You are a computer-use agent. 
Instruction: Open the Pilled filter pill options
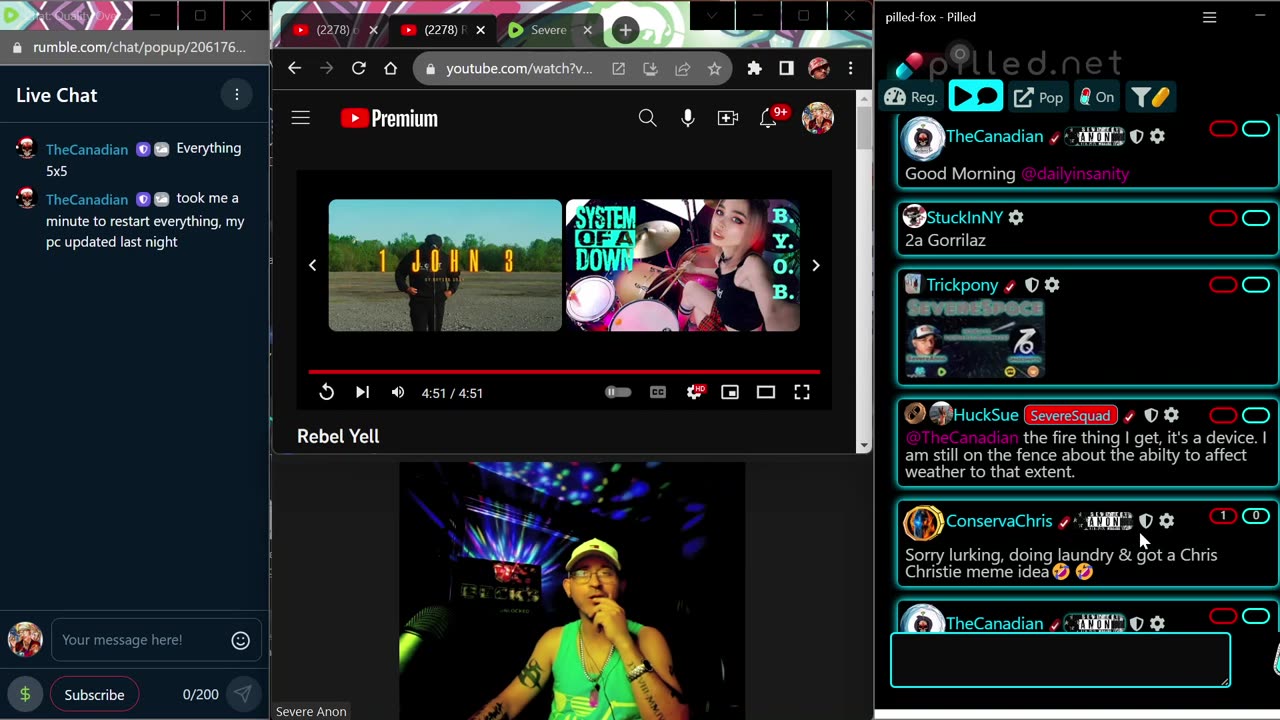point(1150,97)
